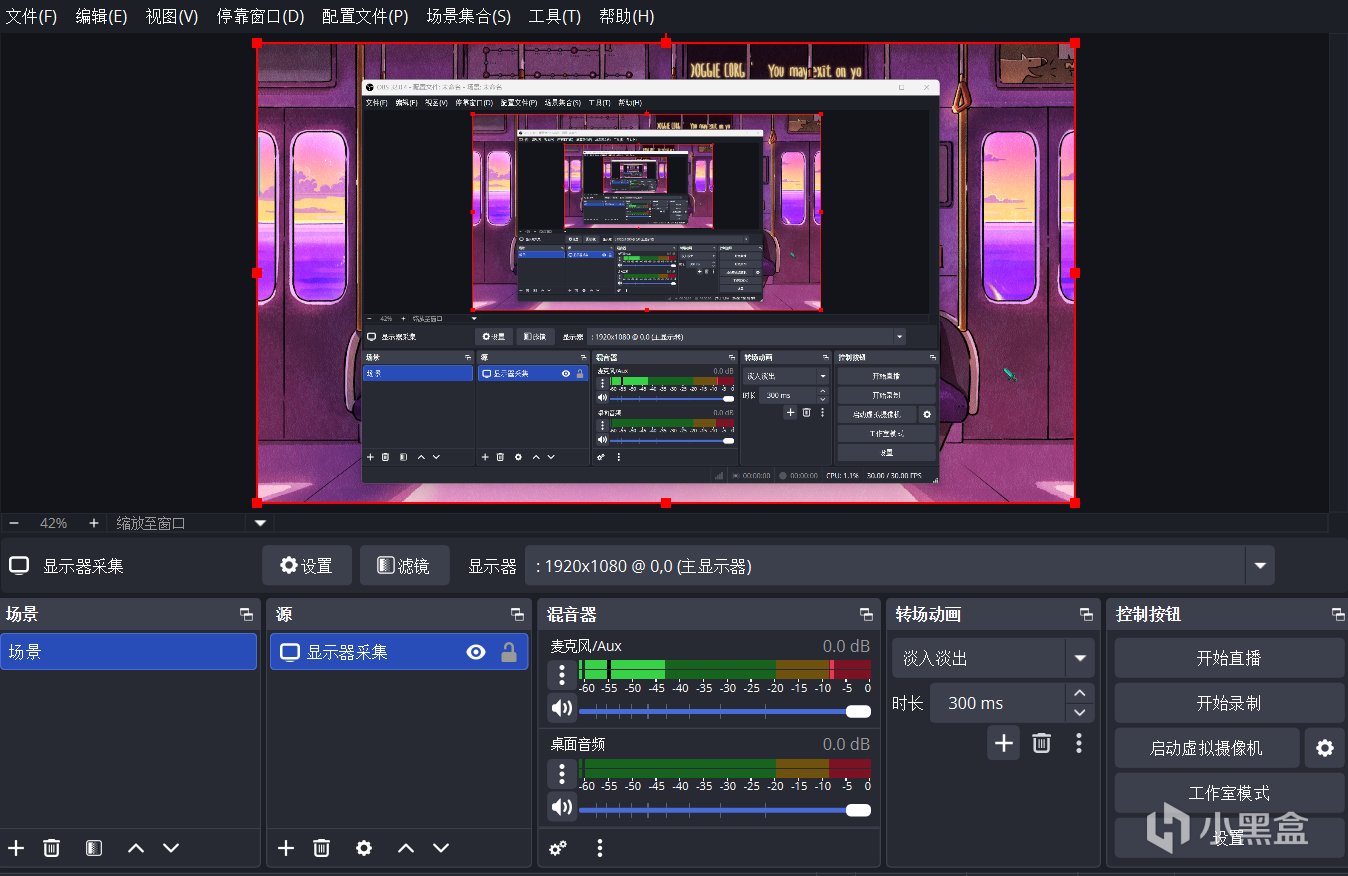
Task: Open transition three-dot properties menu
Action: [1079, 743]
